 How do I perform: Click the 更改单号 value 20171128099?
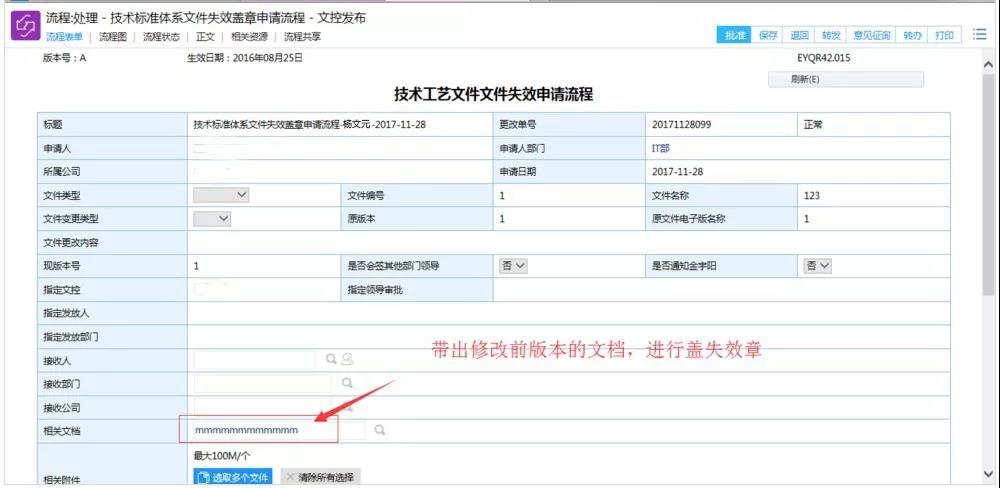[x=681, y=125]
